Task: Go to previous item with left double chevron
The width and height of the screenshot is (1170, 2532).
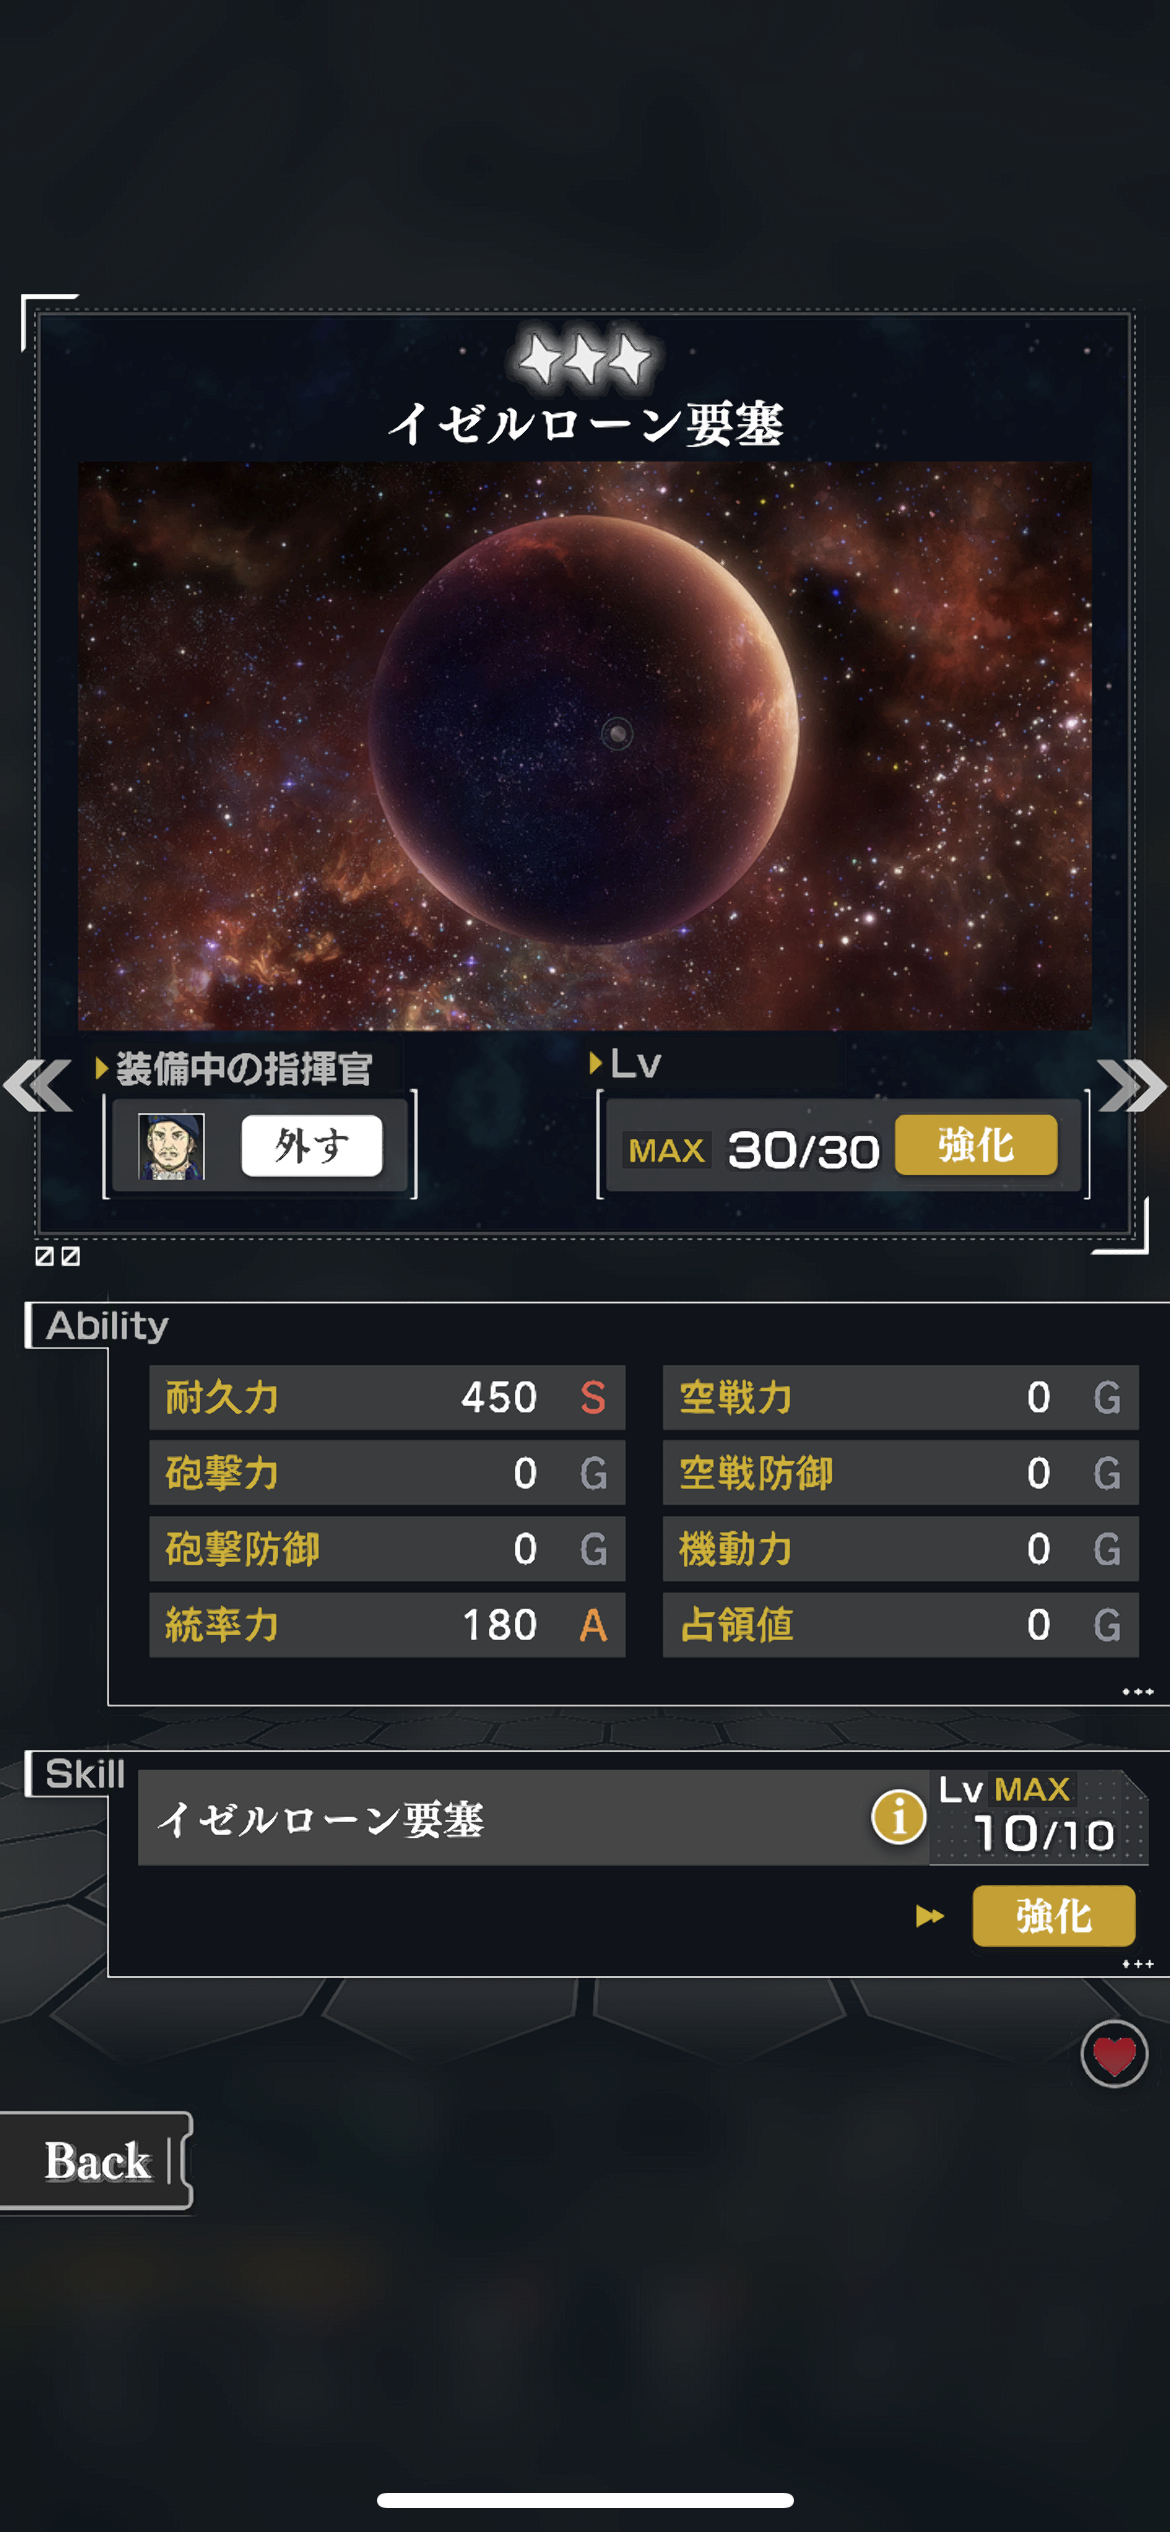Action: pos(38,1085)
